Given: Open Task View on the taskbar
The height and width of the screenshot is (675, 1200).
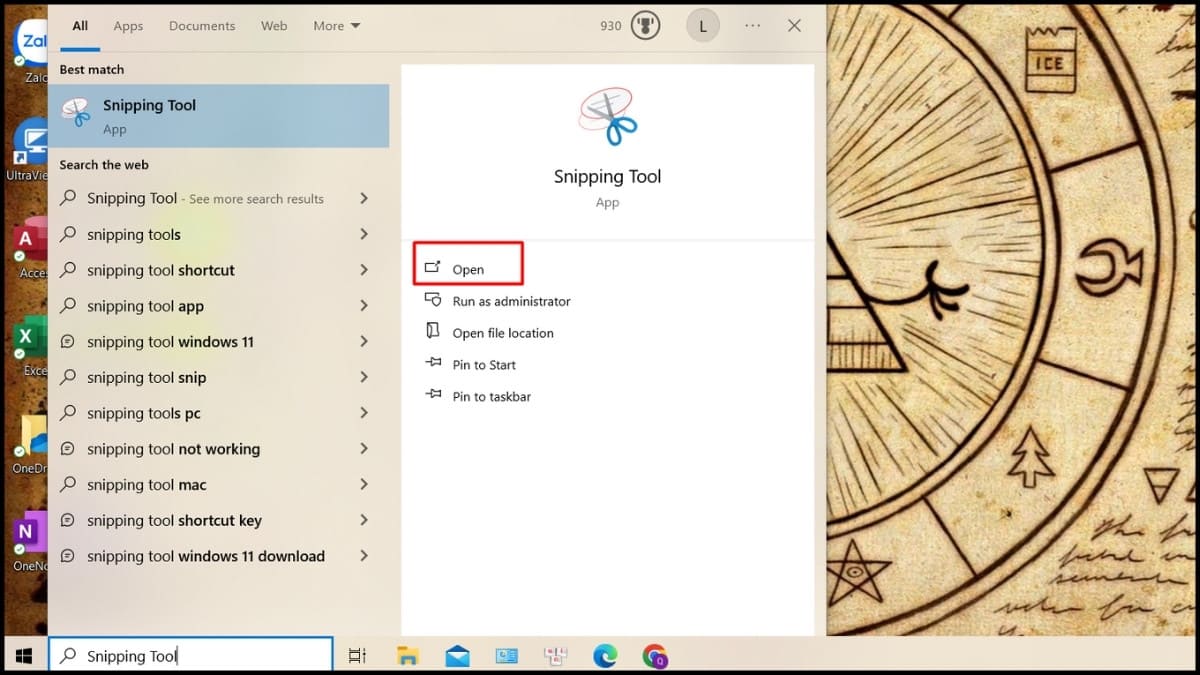Looking at the screenshot, I should pyautogui.click(x=356, y=656).
